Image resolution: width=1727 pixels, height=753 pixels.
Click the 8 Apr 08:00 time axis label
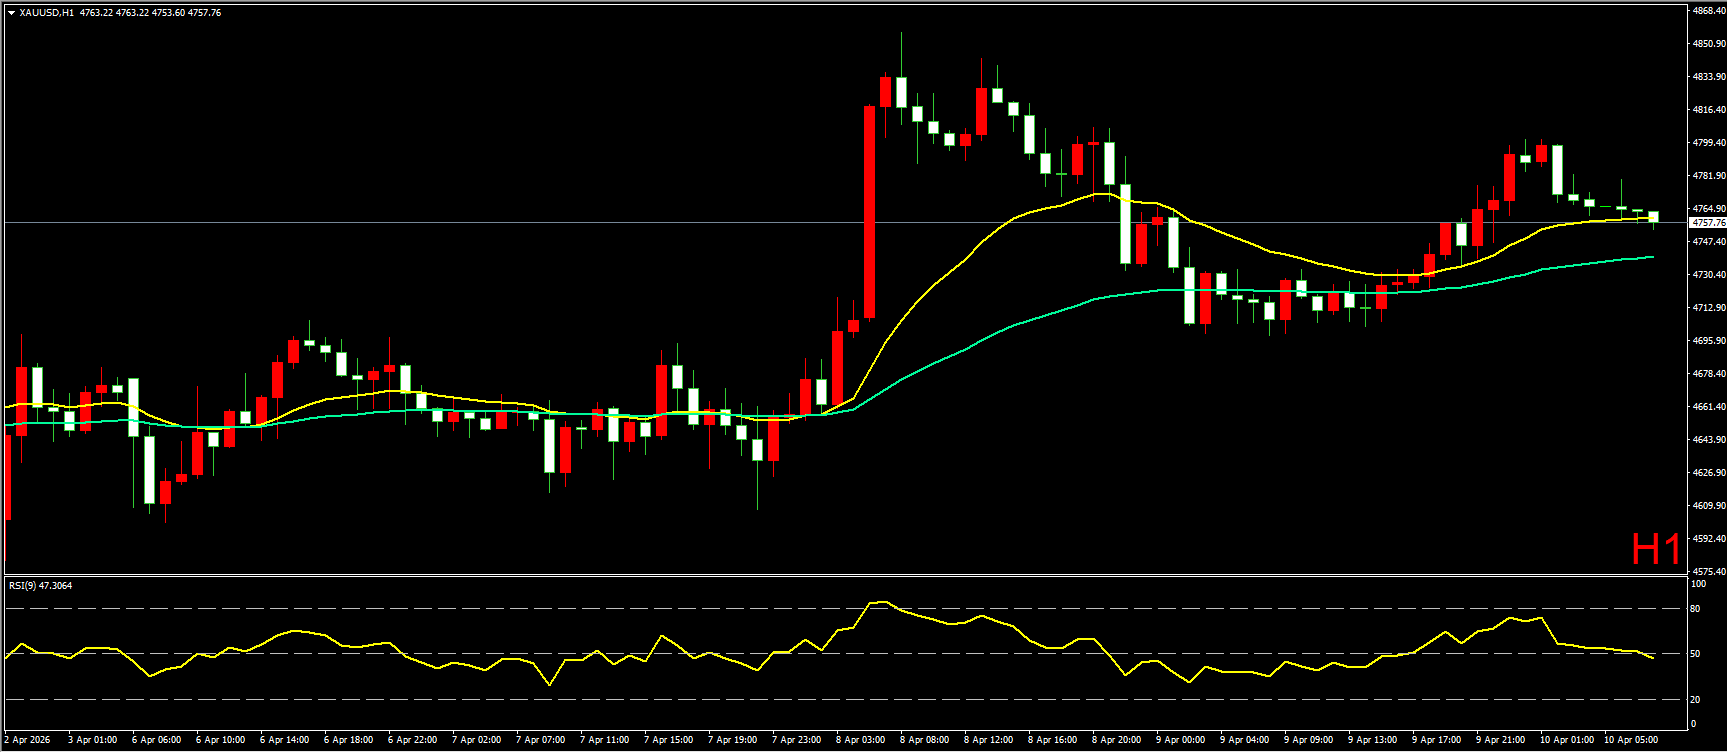[x=924, y=740]
